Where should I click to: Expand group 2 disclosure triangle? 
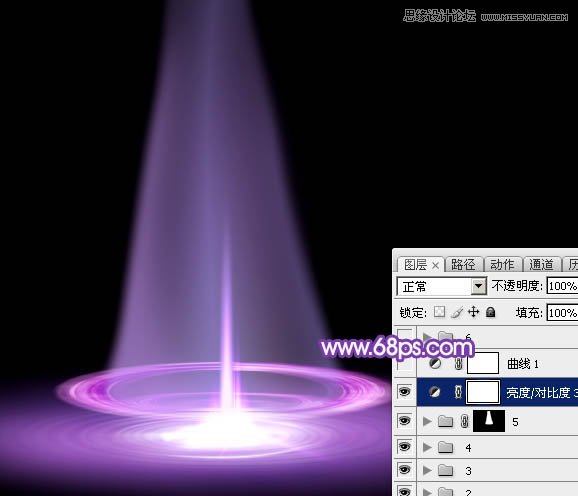[x=427, y=492]
